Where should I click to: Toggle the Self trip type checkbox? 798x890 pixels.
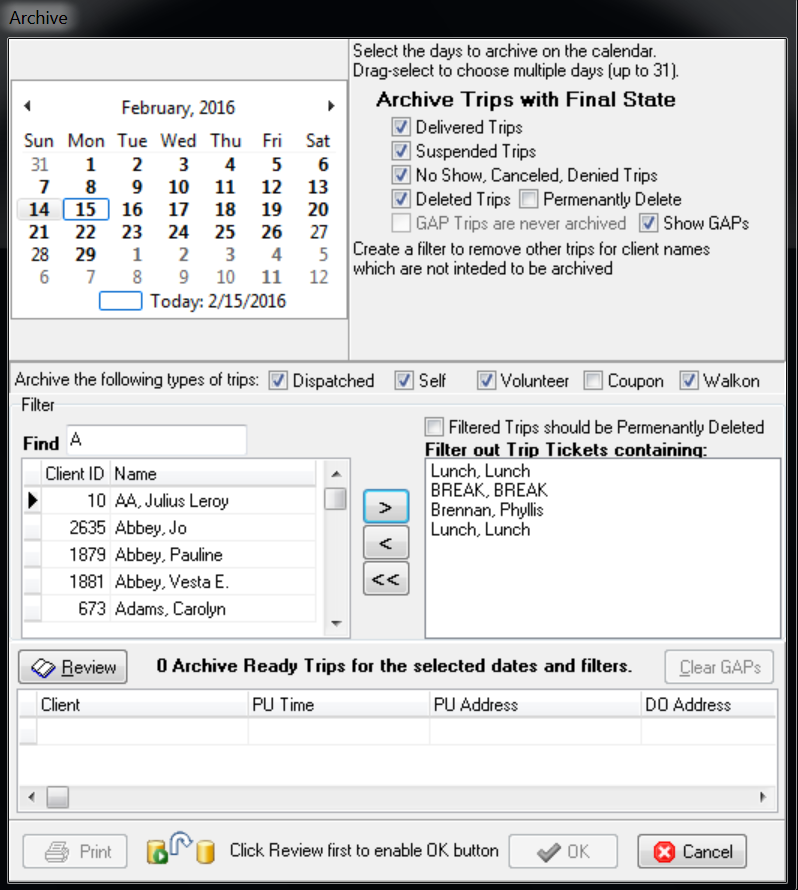tap(404, 380)
